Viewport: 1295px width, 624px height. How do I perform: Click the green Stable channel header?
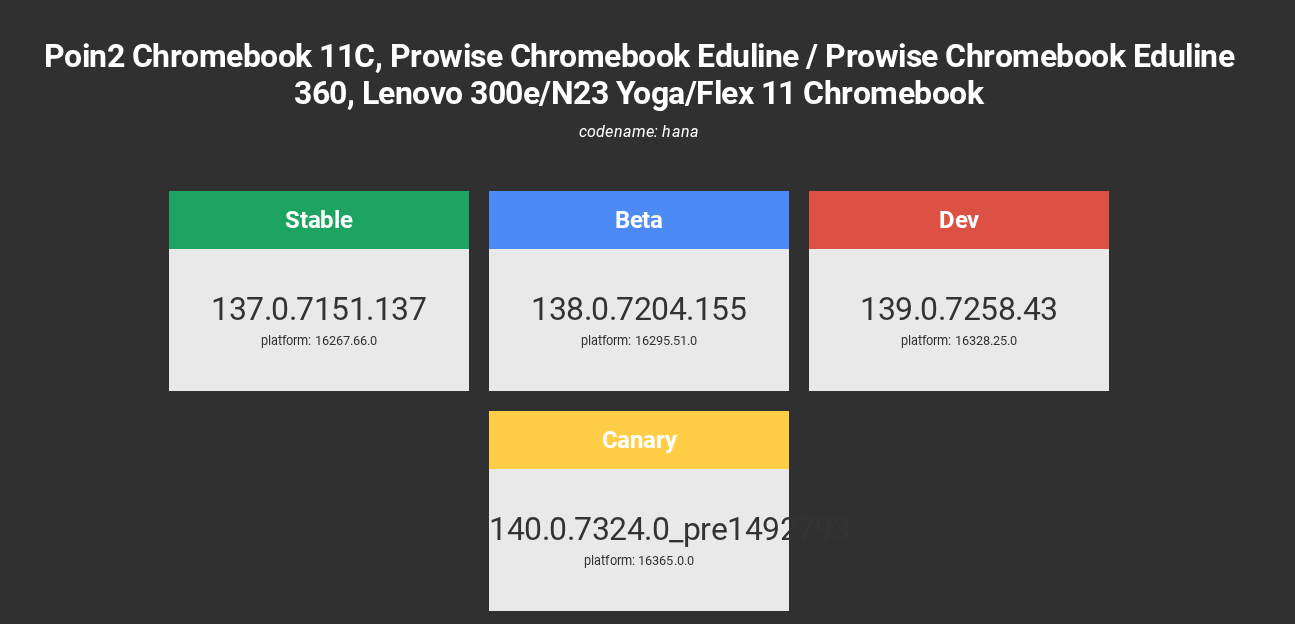coord(319,220)
